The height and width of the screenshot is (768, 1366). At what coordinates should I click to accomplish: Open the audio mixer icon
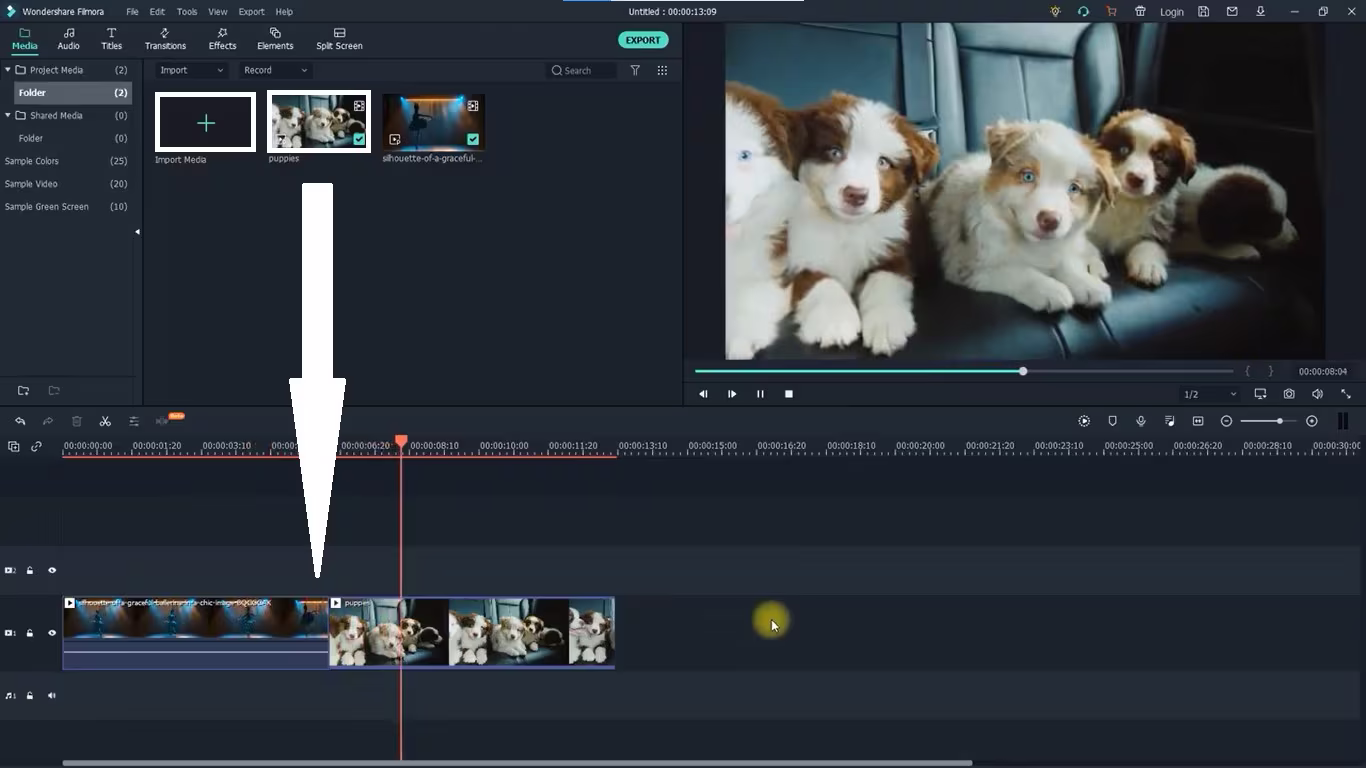click(x=1170, y=421)
